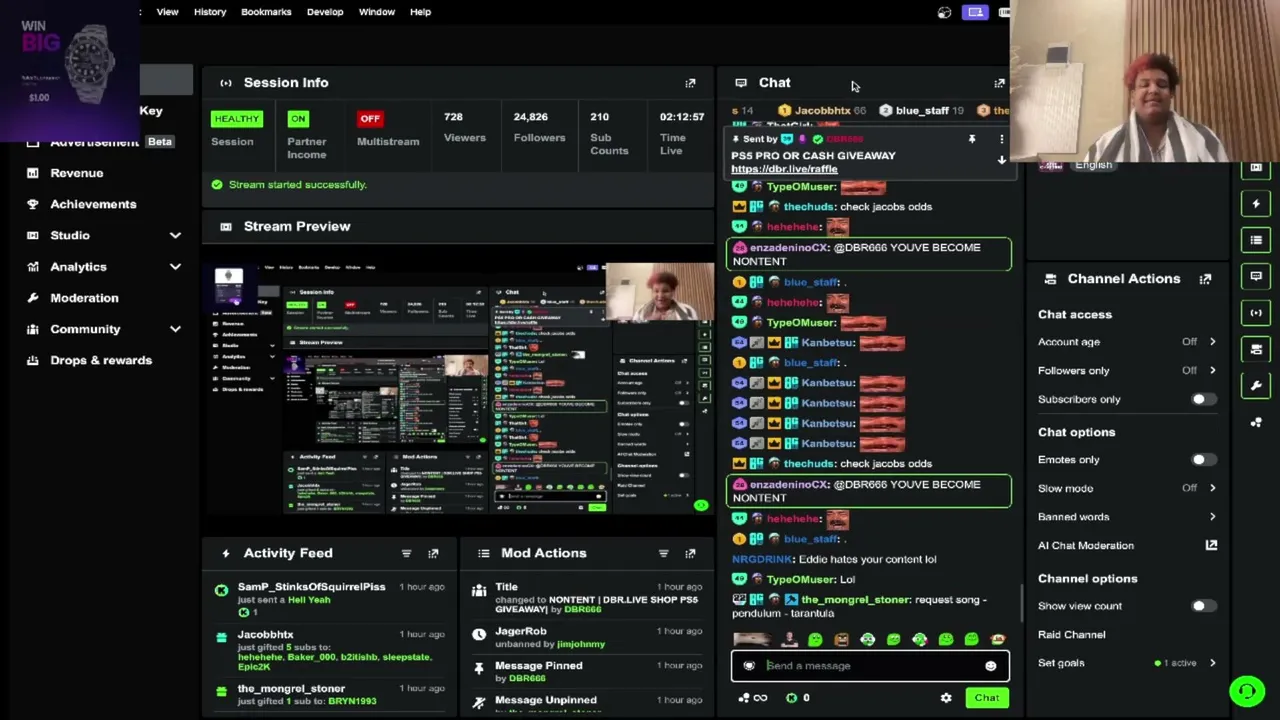
Task: Click the lightning bolt sidebar icon
Action: [1256, 204]
